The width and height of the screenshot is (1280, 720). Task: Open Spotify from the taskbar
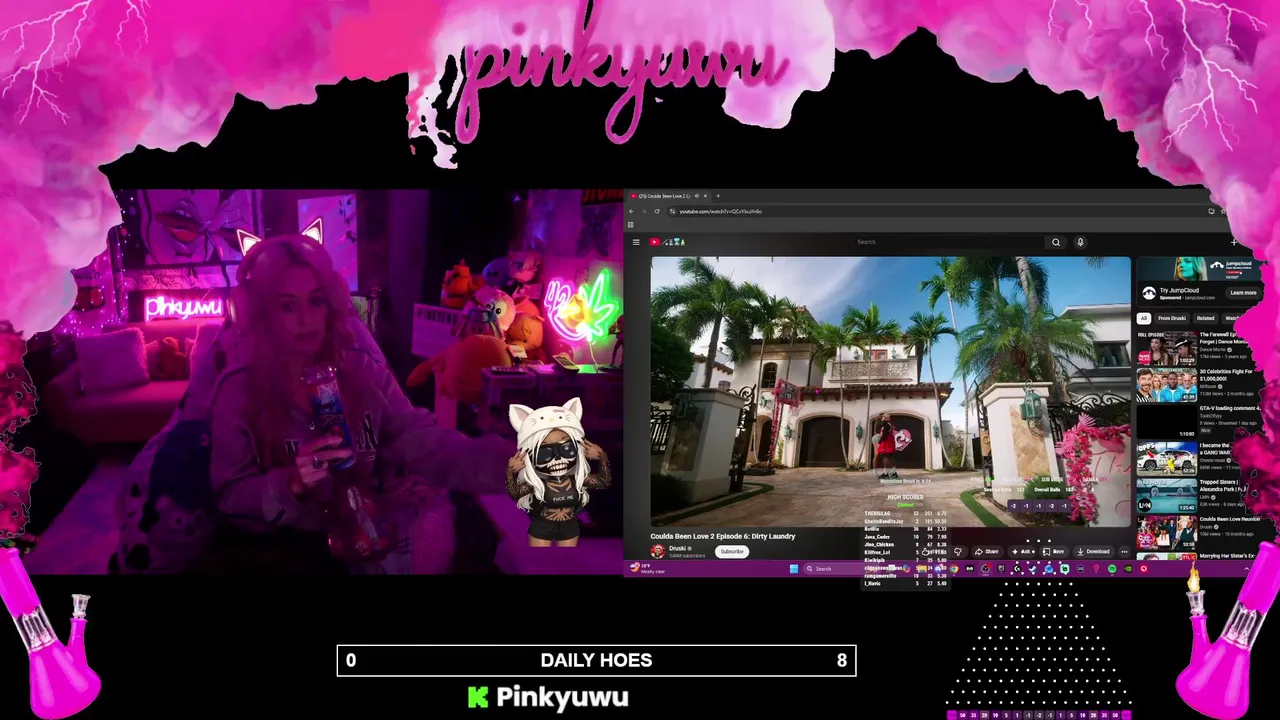pyautogui.click(x=1112, y=568)
